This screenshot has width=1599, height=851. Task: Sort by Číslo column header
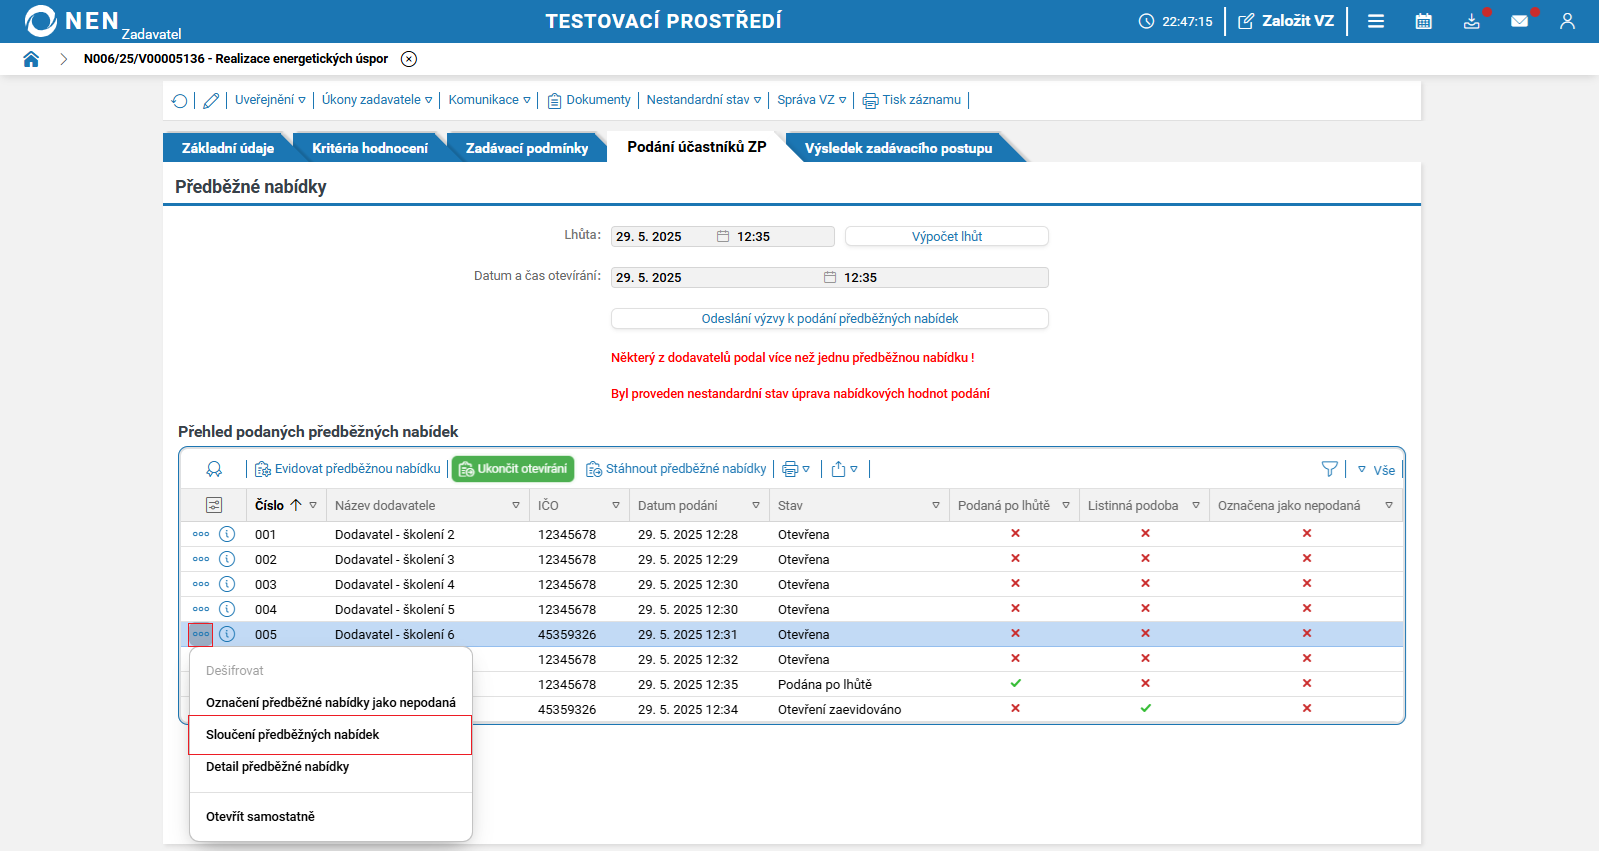click(x=270, y=506)
